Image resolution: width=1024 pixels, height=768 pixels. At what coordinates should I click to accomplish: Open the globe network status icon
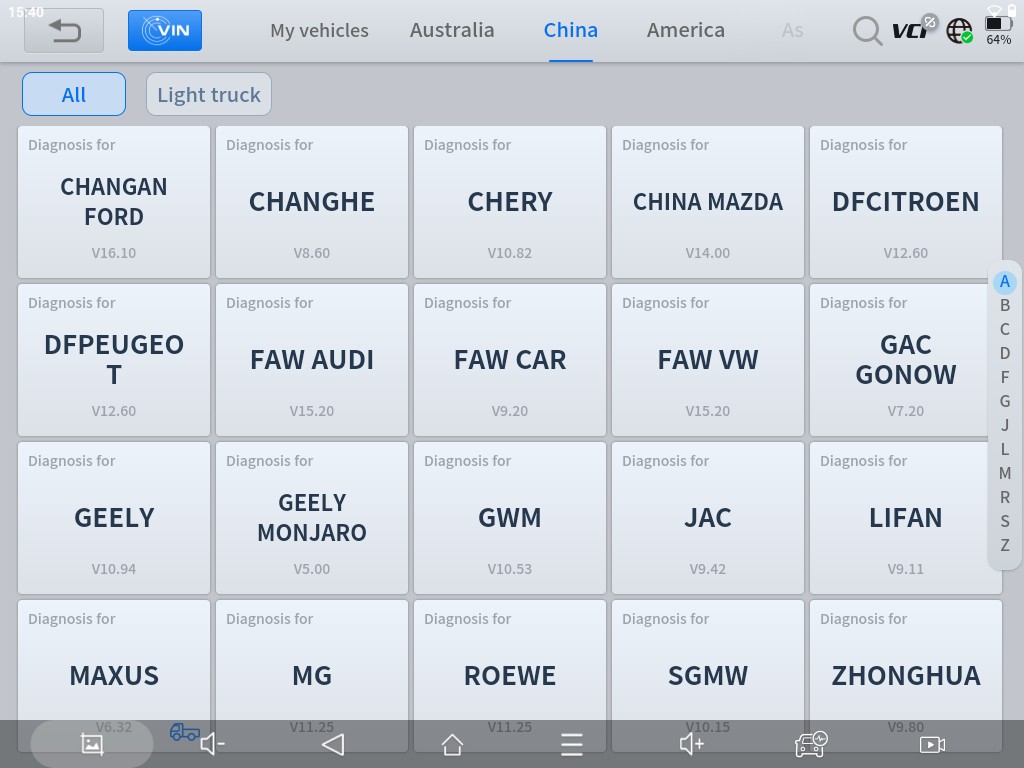tap(959, 31)
